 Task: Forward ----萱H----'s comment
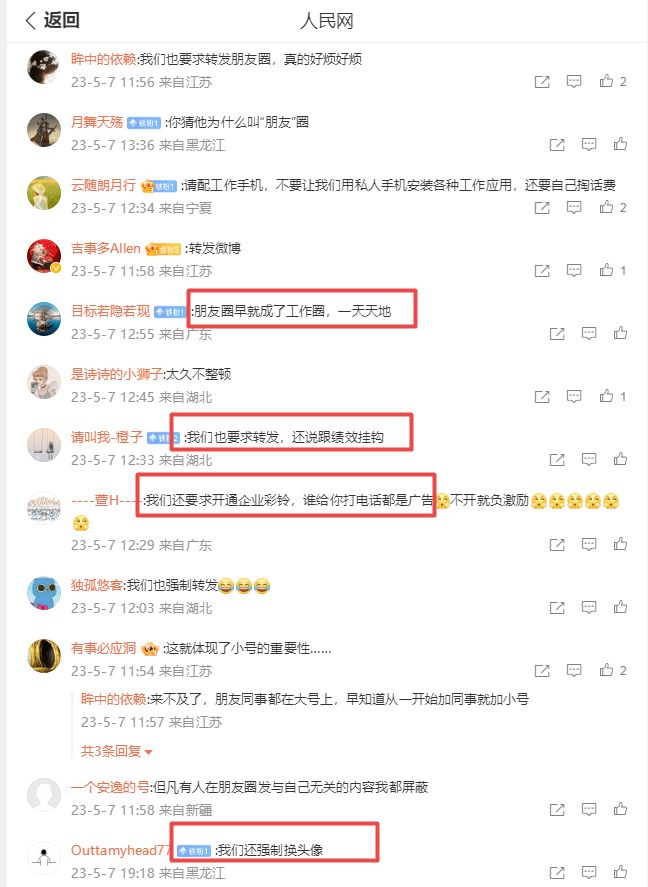tap(557, 545)
